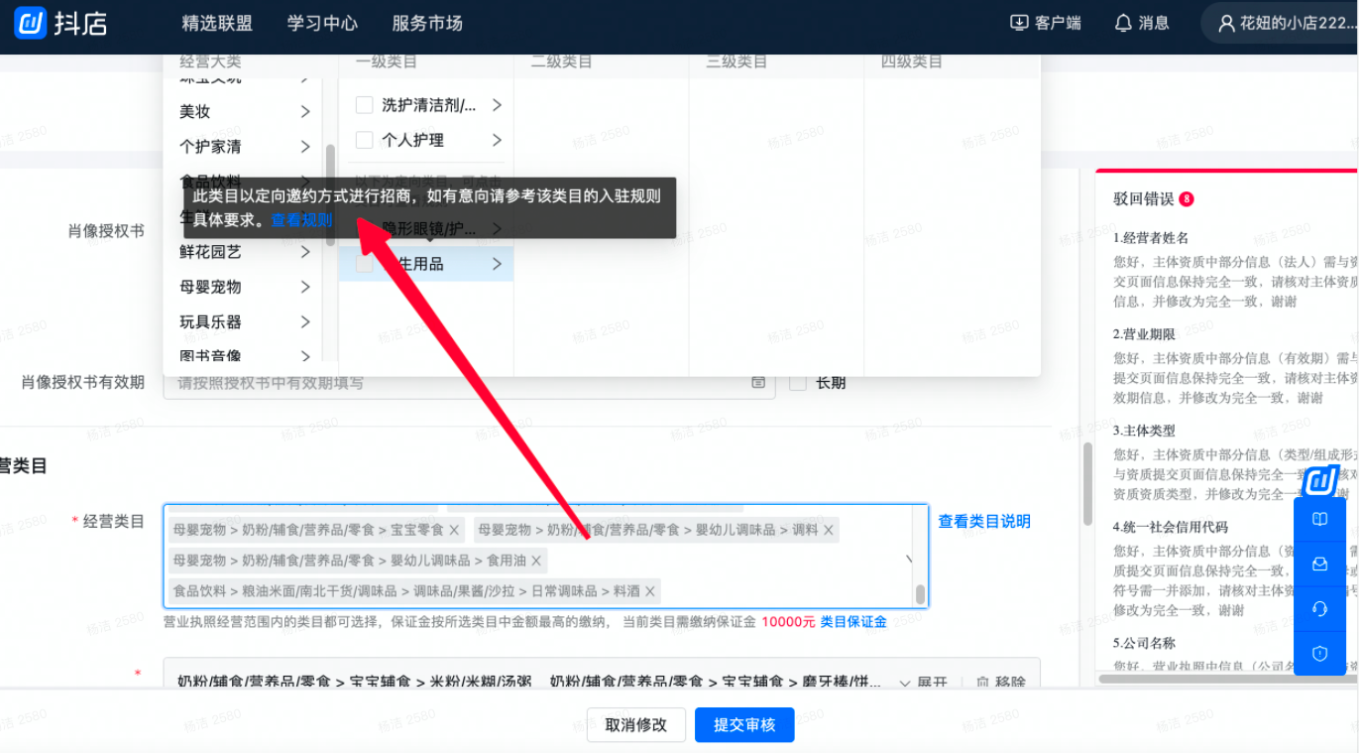Screen dimensions: 1359x753
Task: Remove the 料酒 category tag
Action: (651, 591)
